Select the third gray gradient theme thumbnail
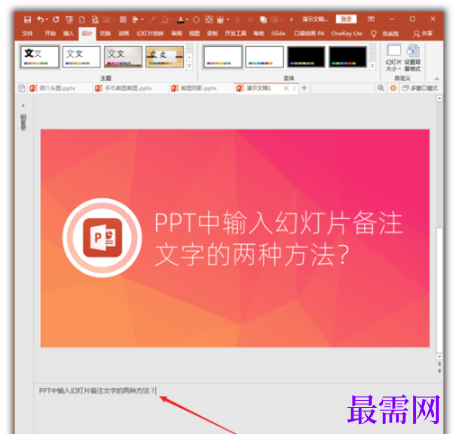Screen dimensions: 459x441 (123, 57)
